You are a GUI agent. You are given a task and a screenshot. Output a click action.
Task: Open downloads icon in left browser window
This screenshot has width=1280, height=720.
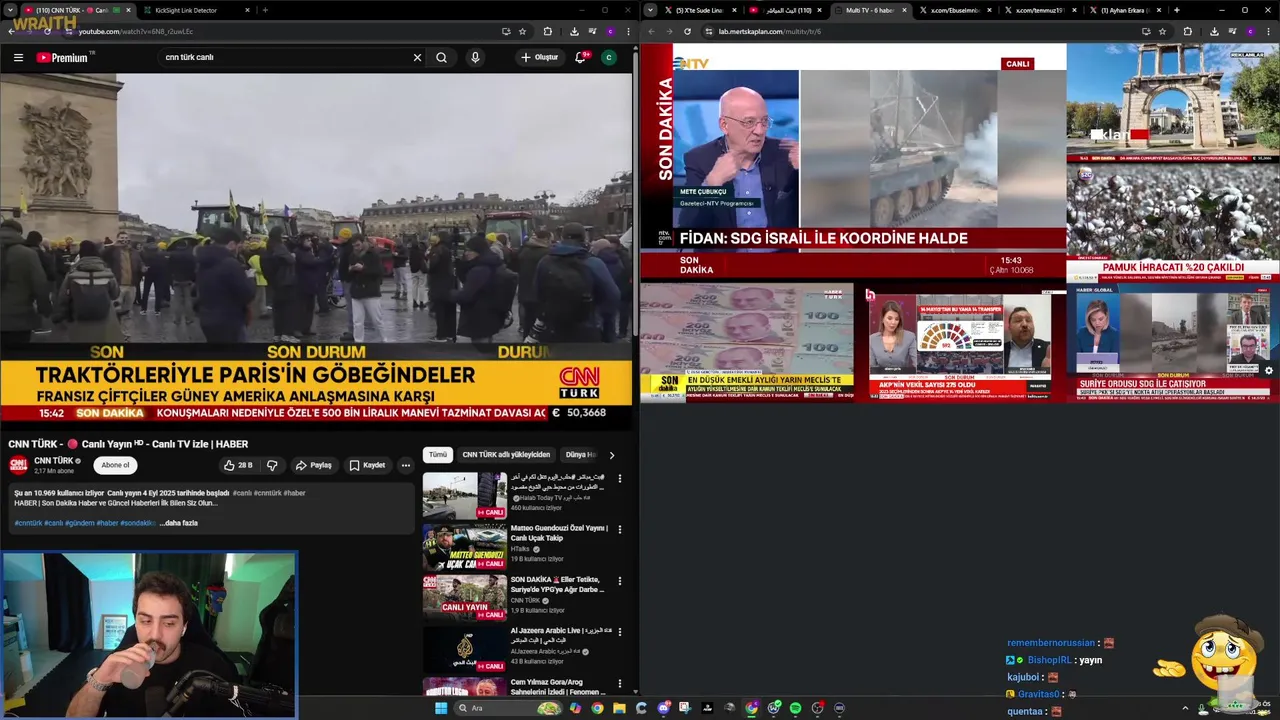tap(574, 31)
